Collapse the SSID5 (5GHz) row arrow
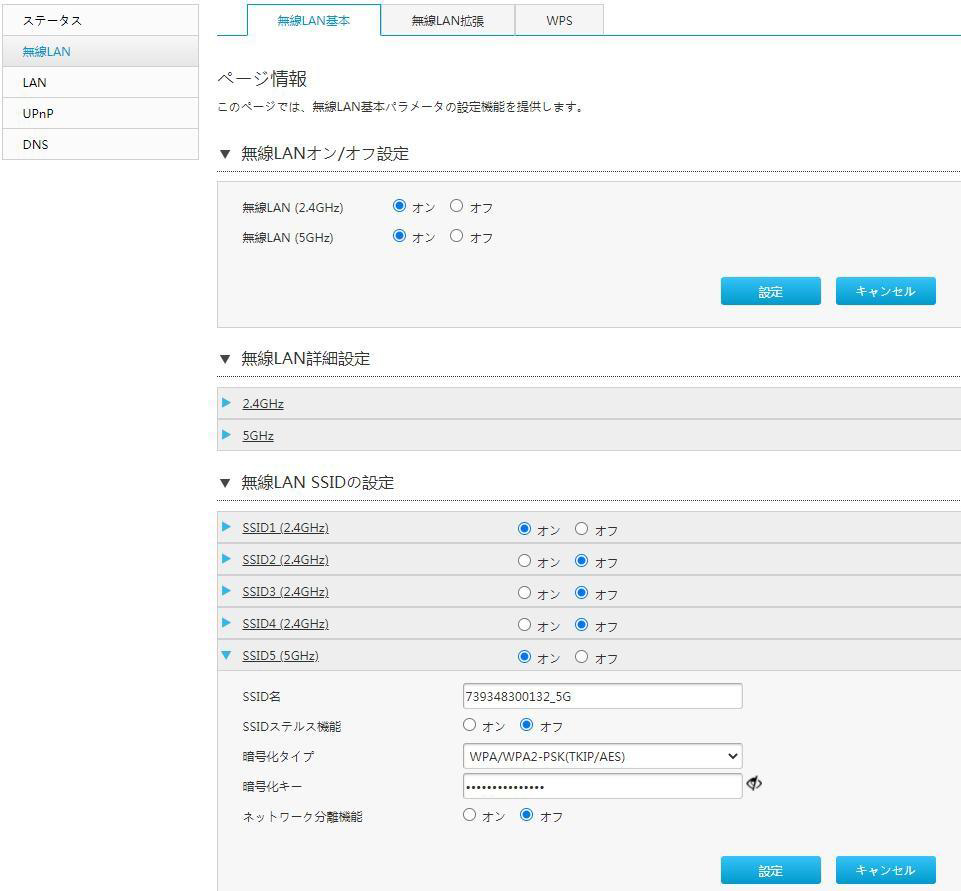This screenshot has width=961, height=891. [x=226, y=655]
